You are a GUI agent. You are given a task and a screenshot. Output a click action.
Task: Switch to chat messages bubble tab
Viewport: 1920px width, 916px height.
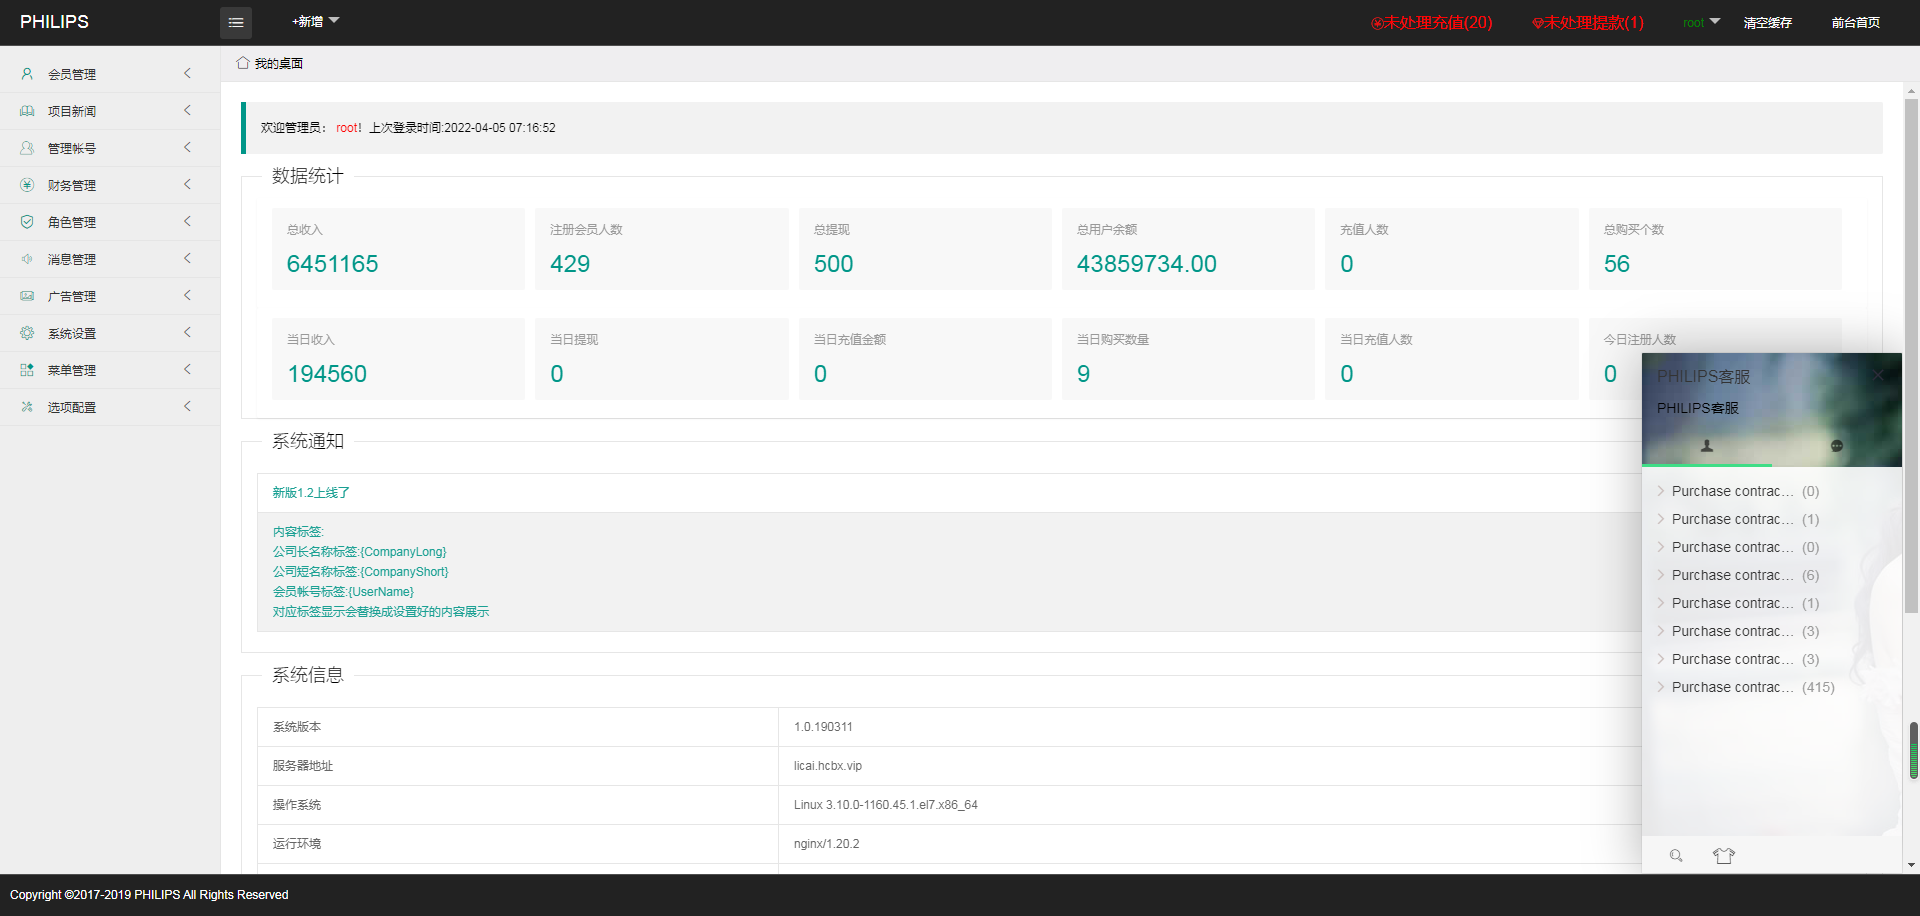click(1837, 446)
